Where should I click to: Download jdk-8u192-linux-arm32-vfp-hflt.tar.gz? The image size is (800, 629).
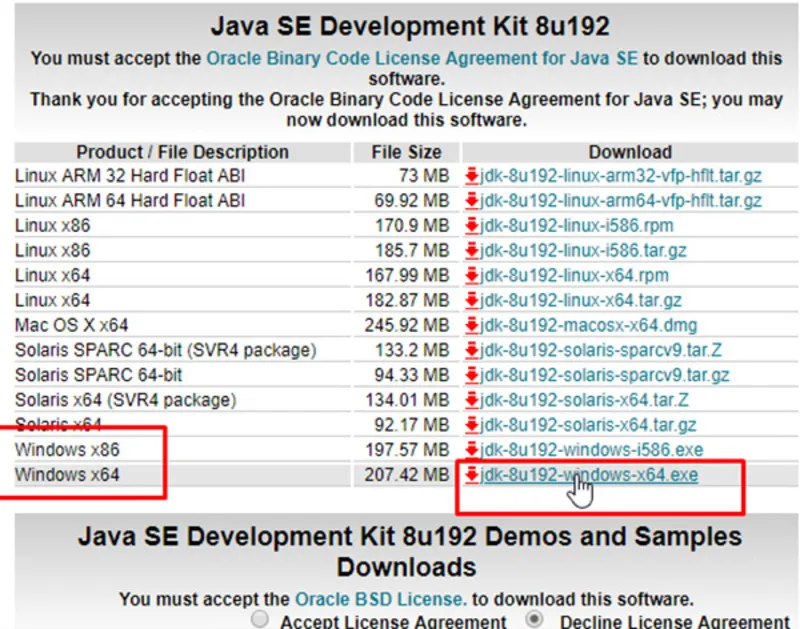point(620,176)
